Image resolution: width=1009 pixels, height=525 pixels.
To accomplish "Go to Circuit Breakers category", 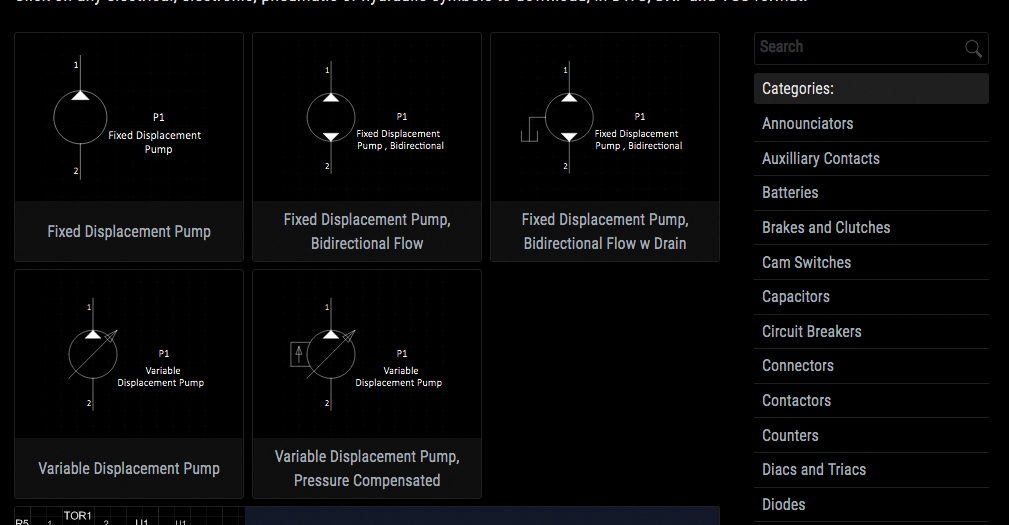I will 811,331.
